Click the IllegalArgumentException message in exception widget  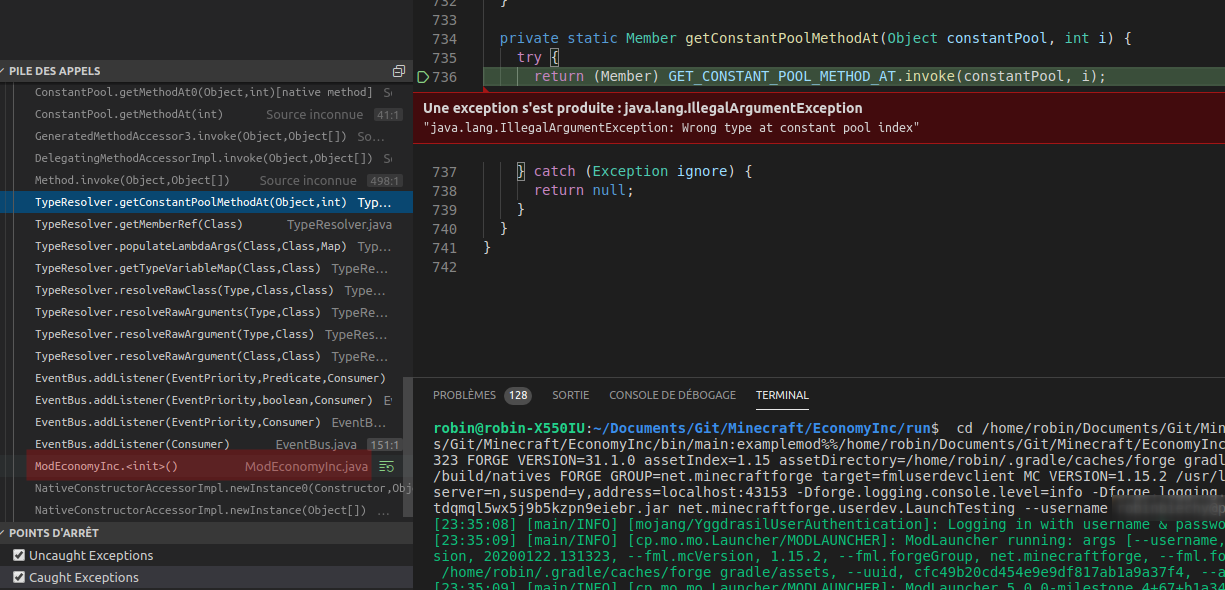pos(670,128)
